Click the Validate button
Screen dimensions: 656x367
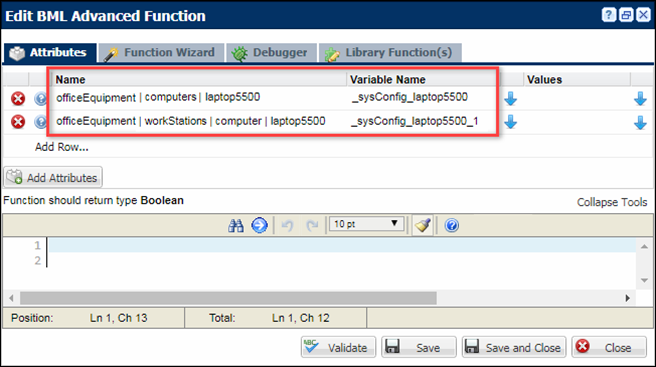click(x=338, y=347)
